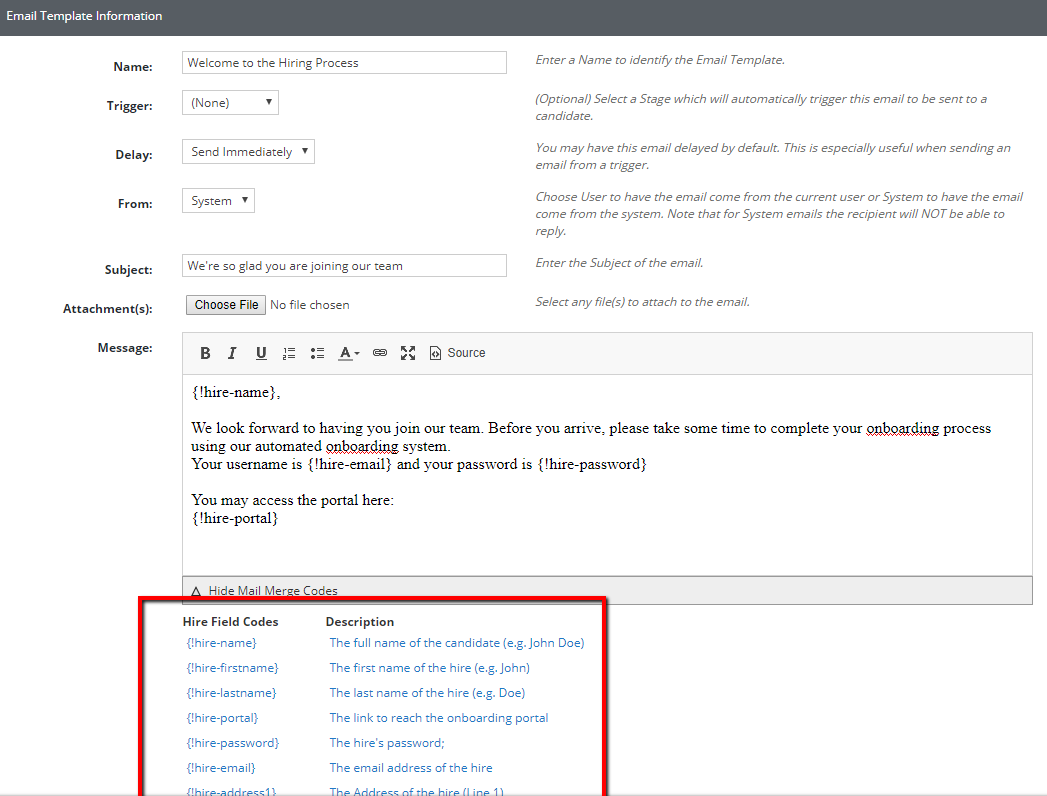Open the {!hire-password} field code
Viewport: 1047px width, 796px height.
pos(230,742)
